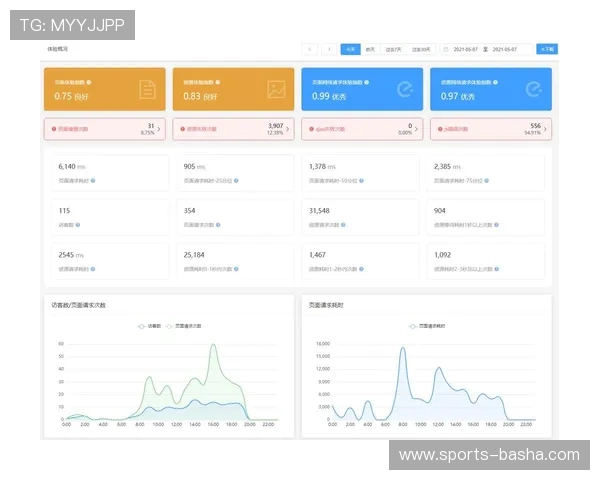The width and height of the screenshot is (600, 480).
Task: Click help icon beside the 6,140 ms label
Action: pyautogui.click(x=94, y=181)
